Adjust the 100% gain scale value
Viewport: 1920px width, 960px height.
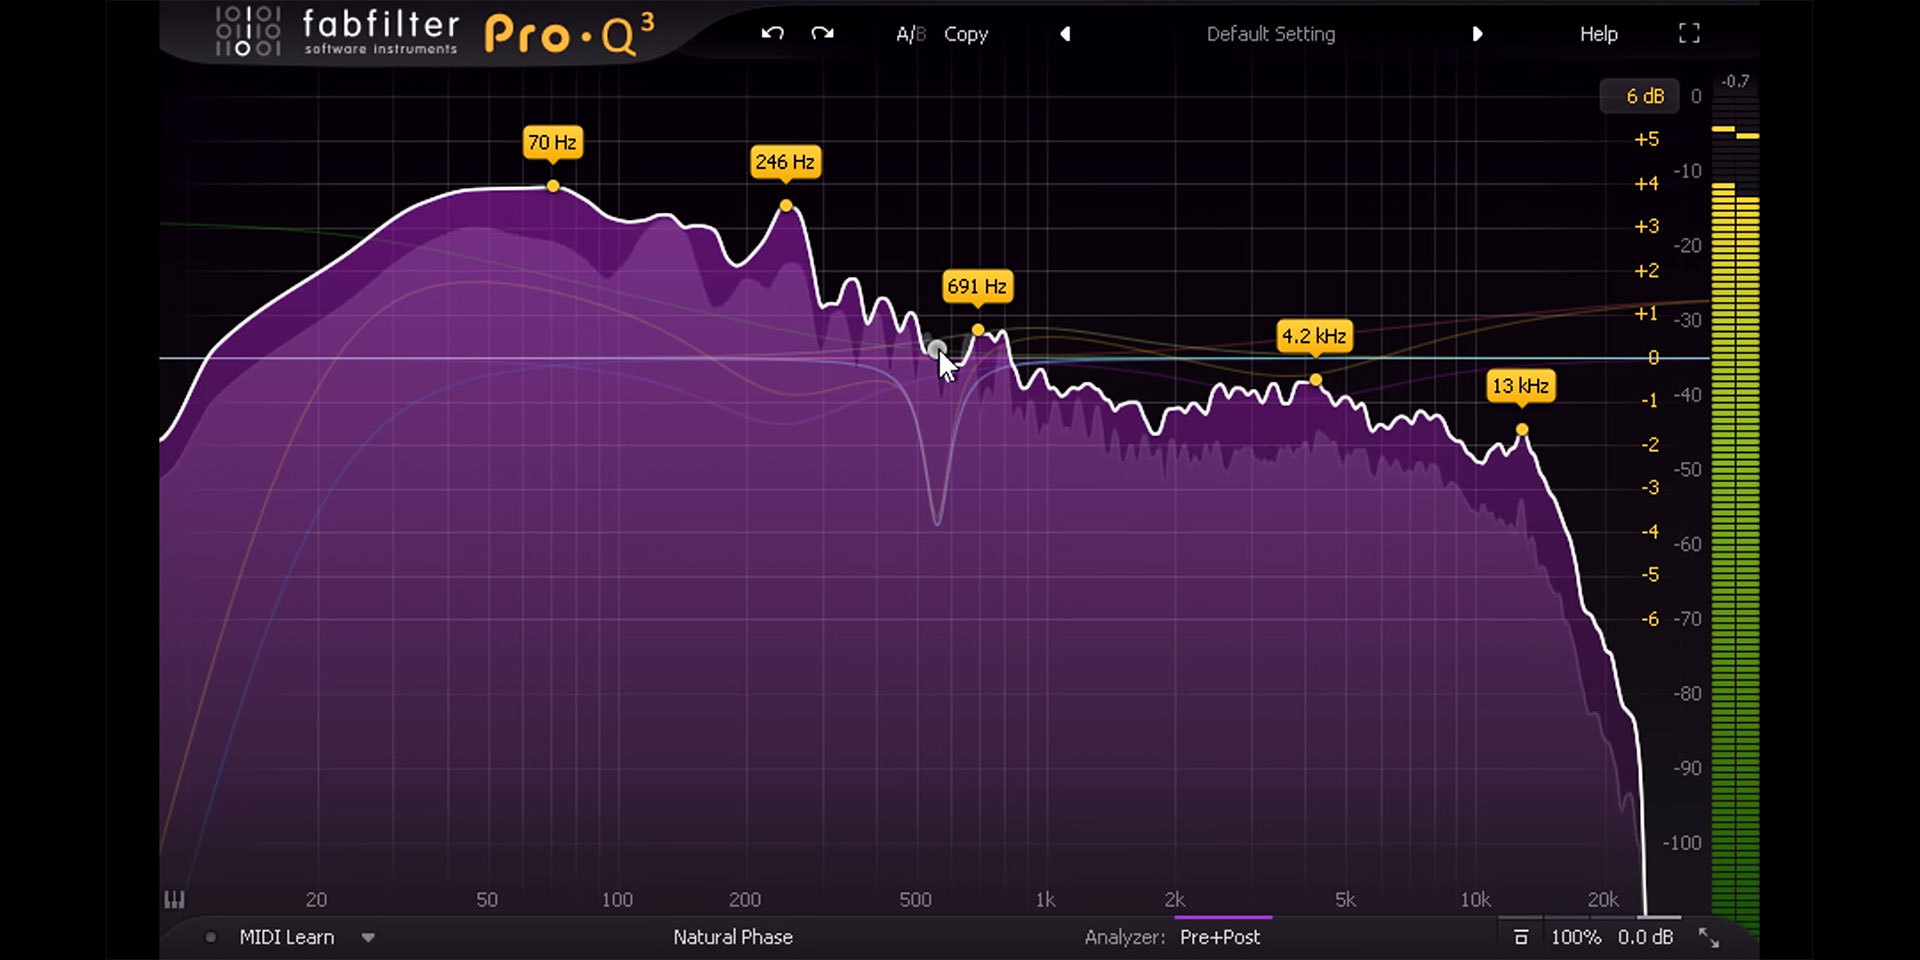click(x=1575, y=937)
